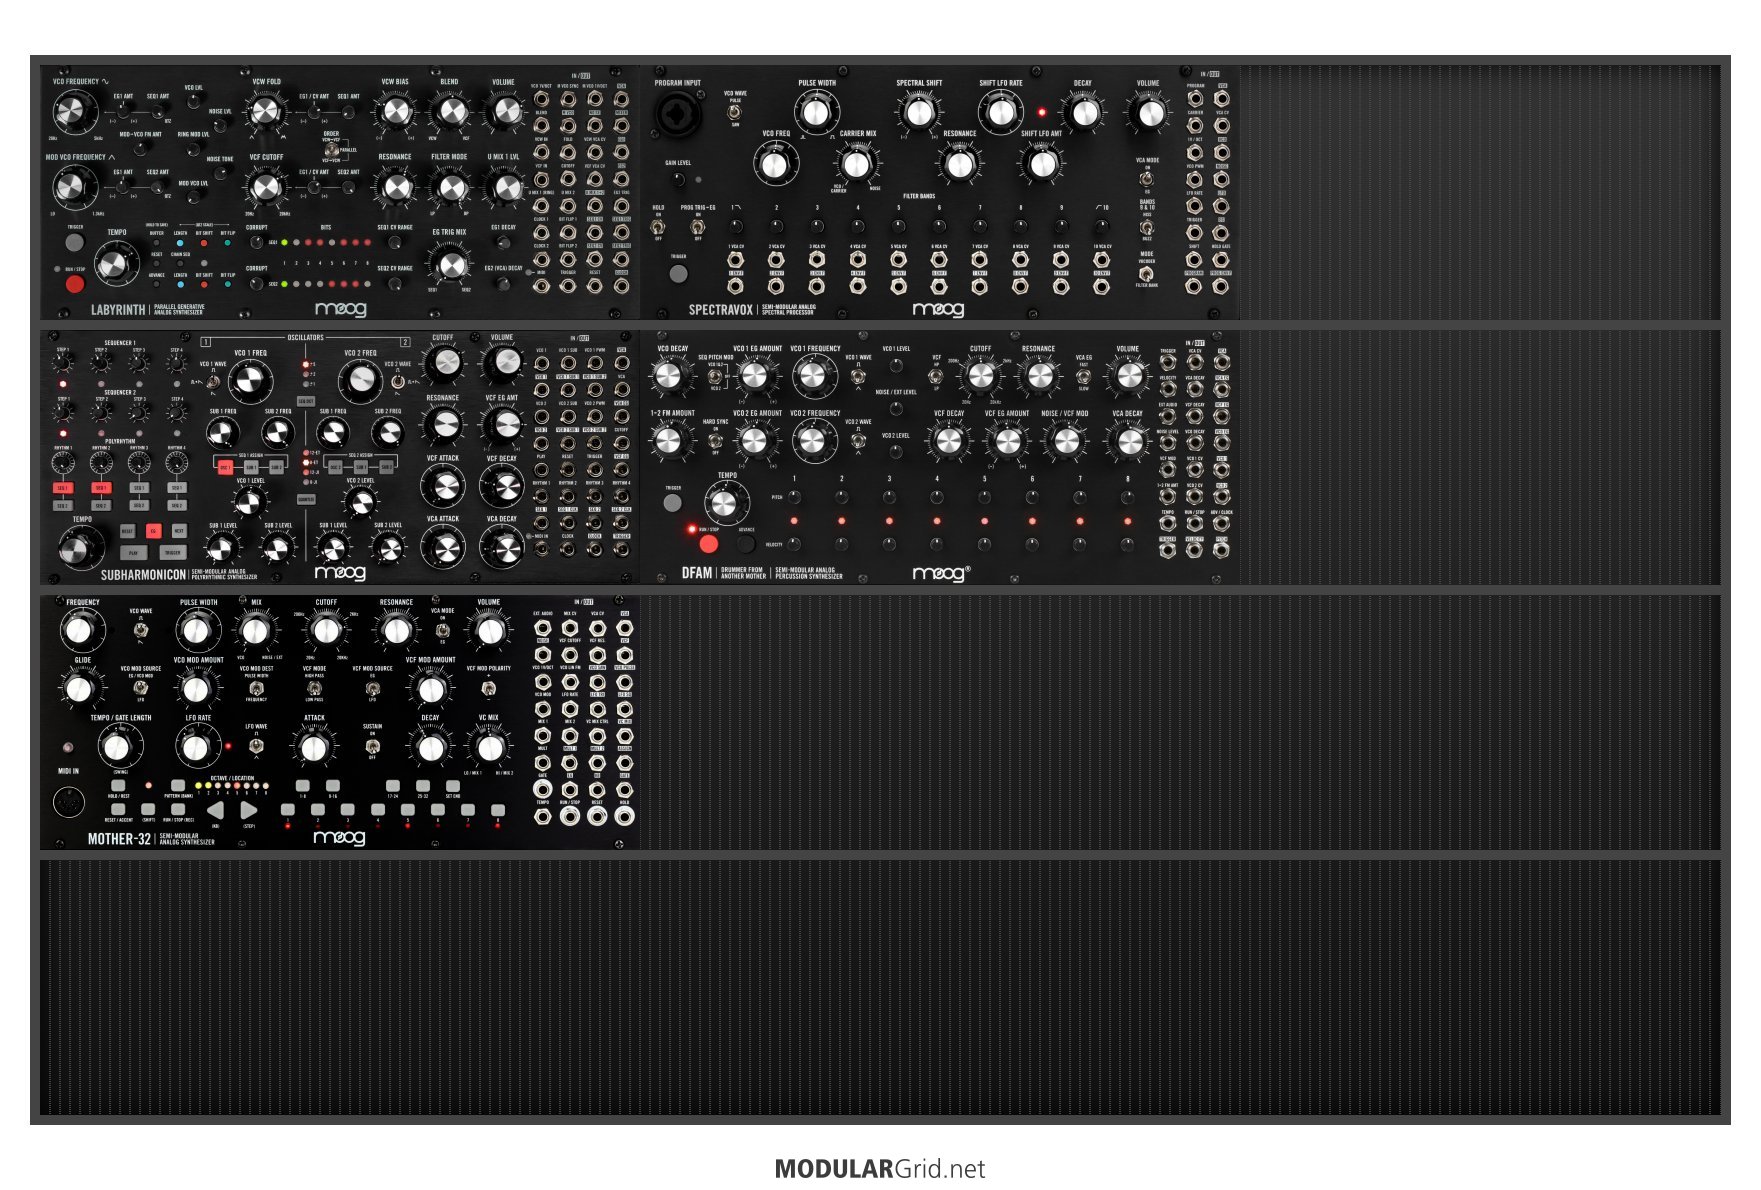Click the Spectravox PROGRAM INPUT combo jack
Screen dimensions: 1761x1190
tap(678, 114)
